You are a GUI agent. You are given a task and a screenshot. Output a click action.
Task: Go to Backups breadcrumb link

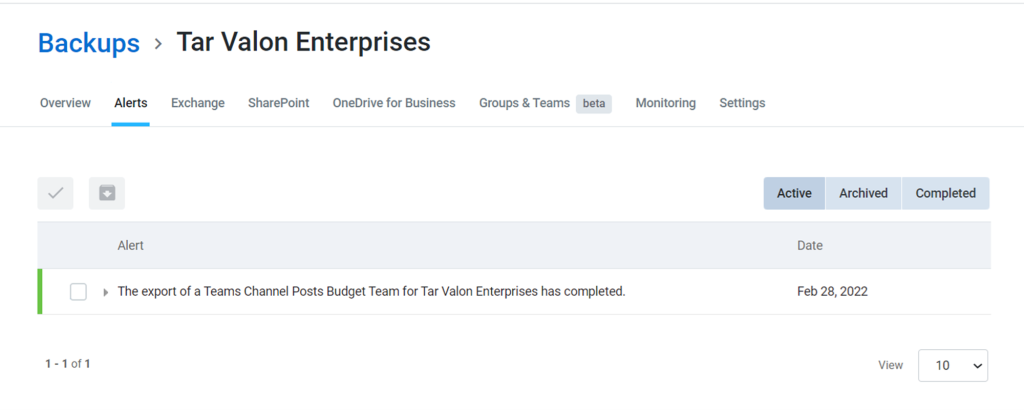click(x=89, y=43)
